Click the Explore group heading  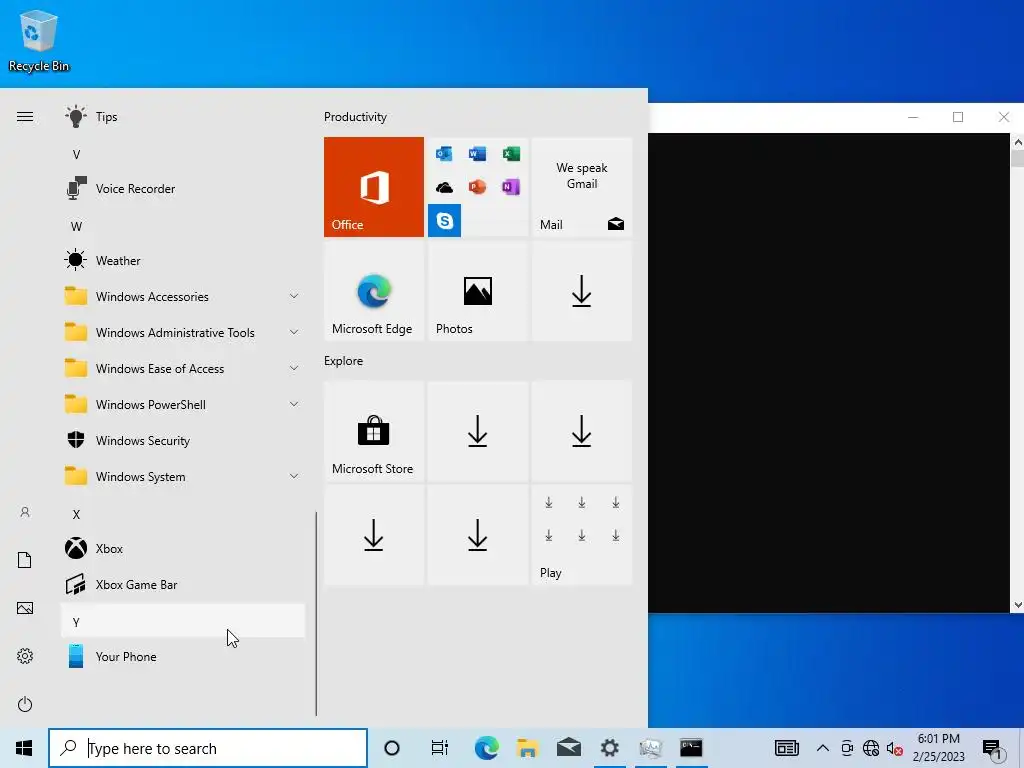pyautogui.click(x=344, y=361)
